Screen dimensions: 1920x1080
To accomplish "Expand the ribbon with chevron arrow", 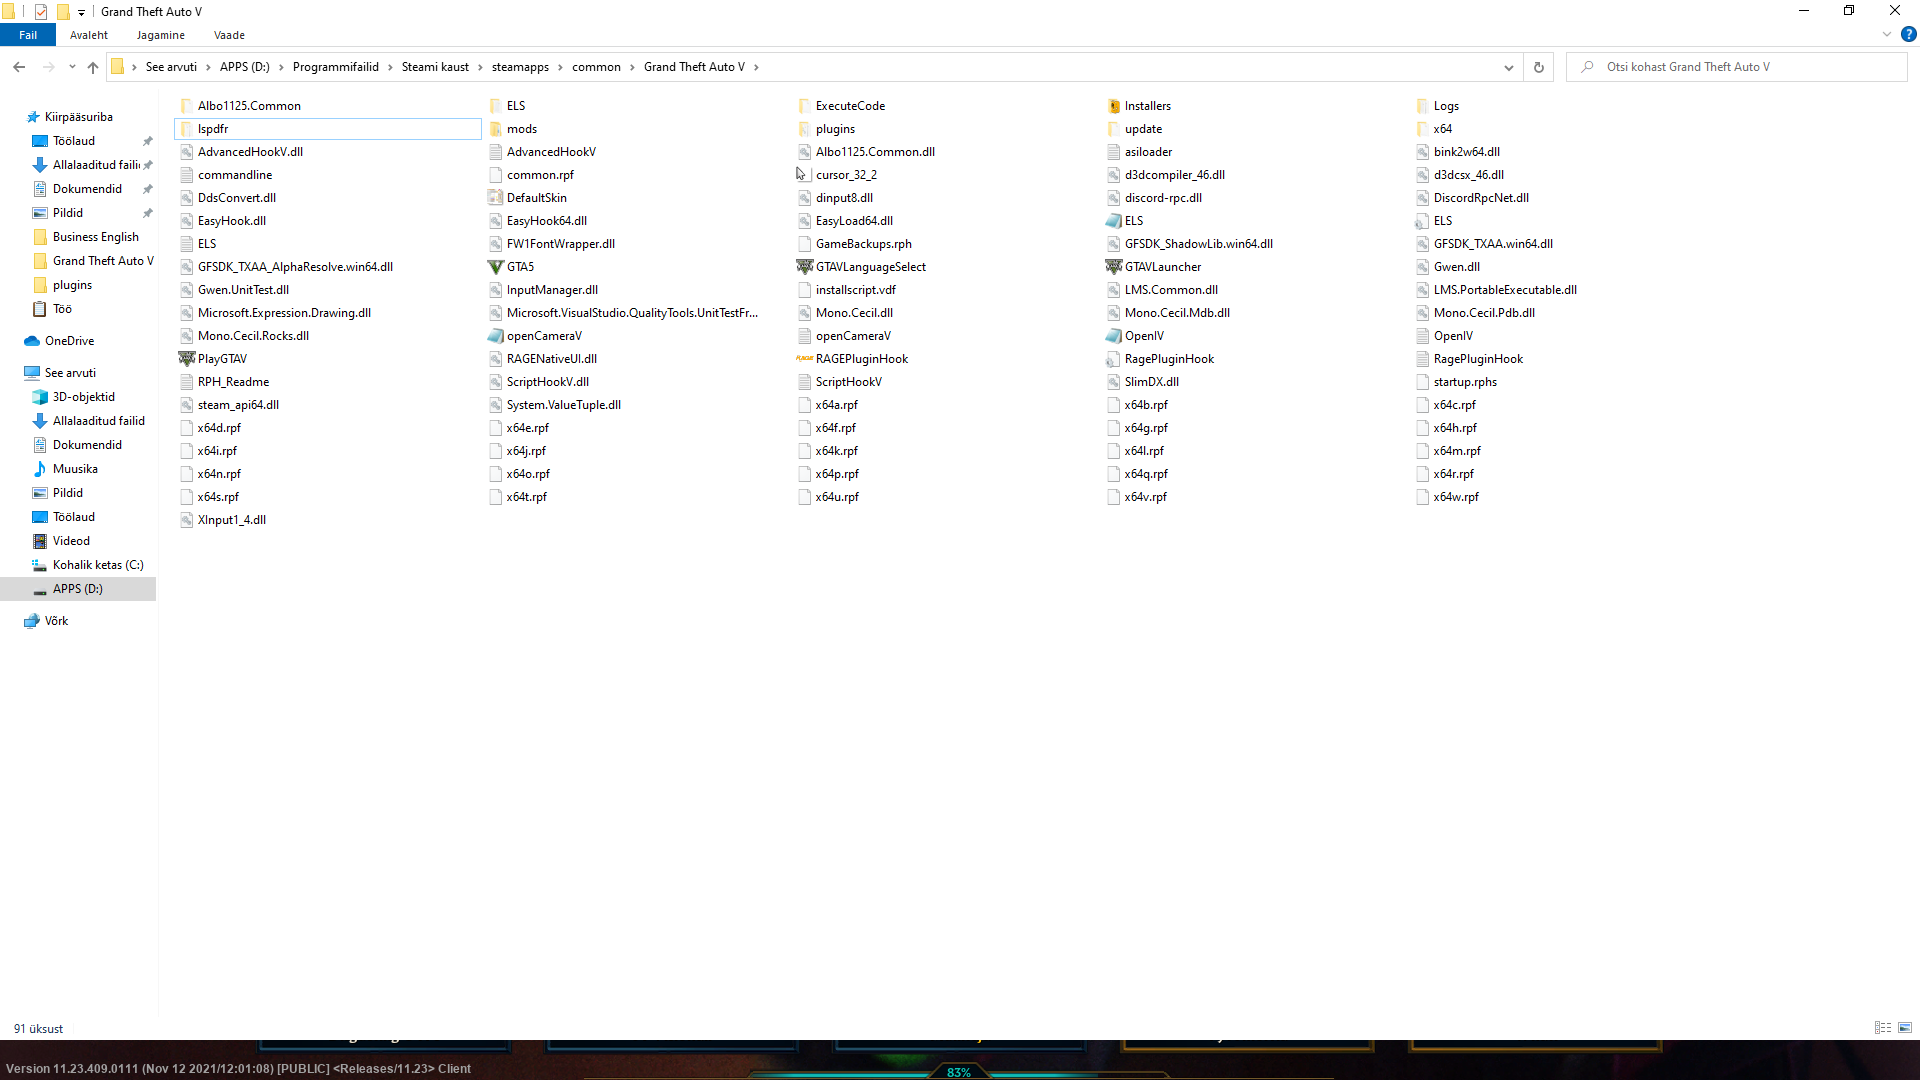I will (x=1887, y=34).
